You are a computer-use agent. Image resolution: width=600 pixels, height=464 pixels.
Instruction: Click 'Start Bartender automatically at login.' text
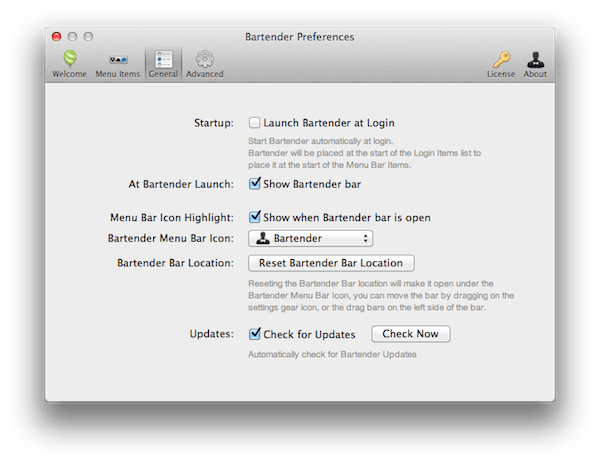click(x=321, y=141)
